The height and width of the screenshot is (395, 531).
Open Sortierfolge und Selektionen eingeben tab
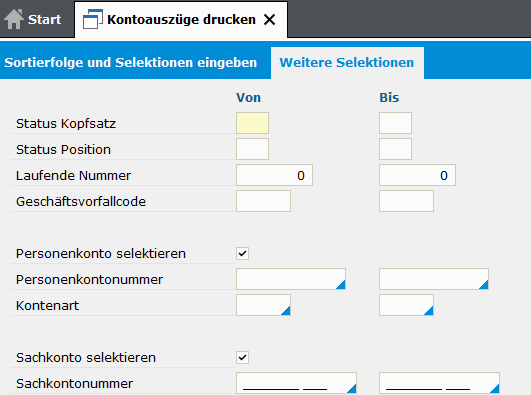pos(131,63)
